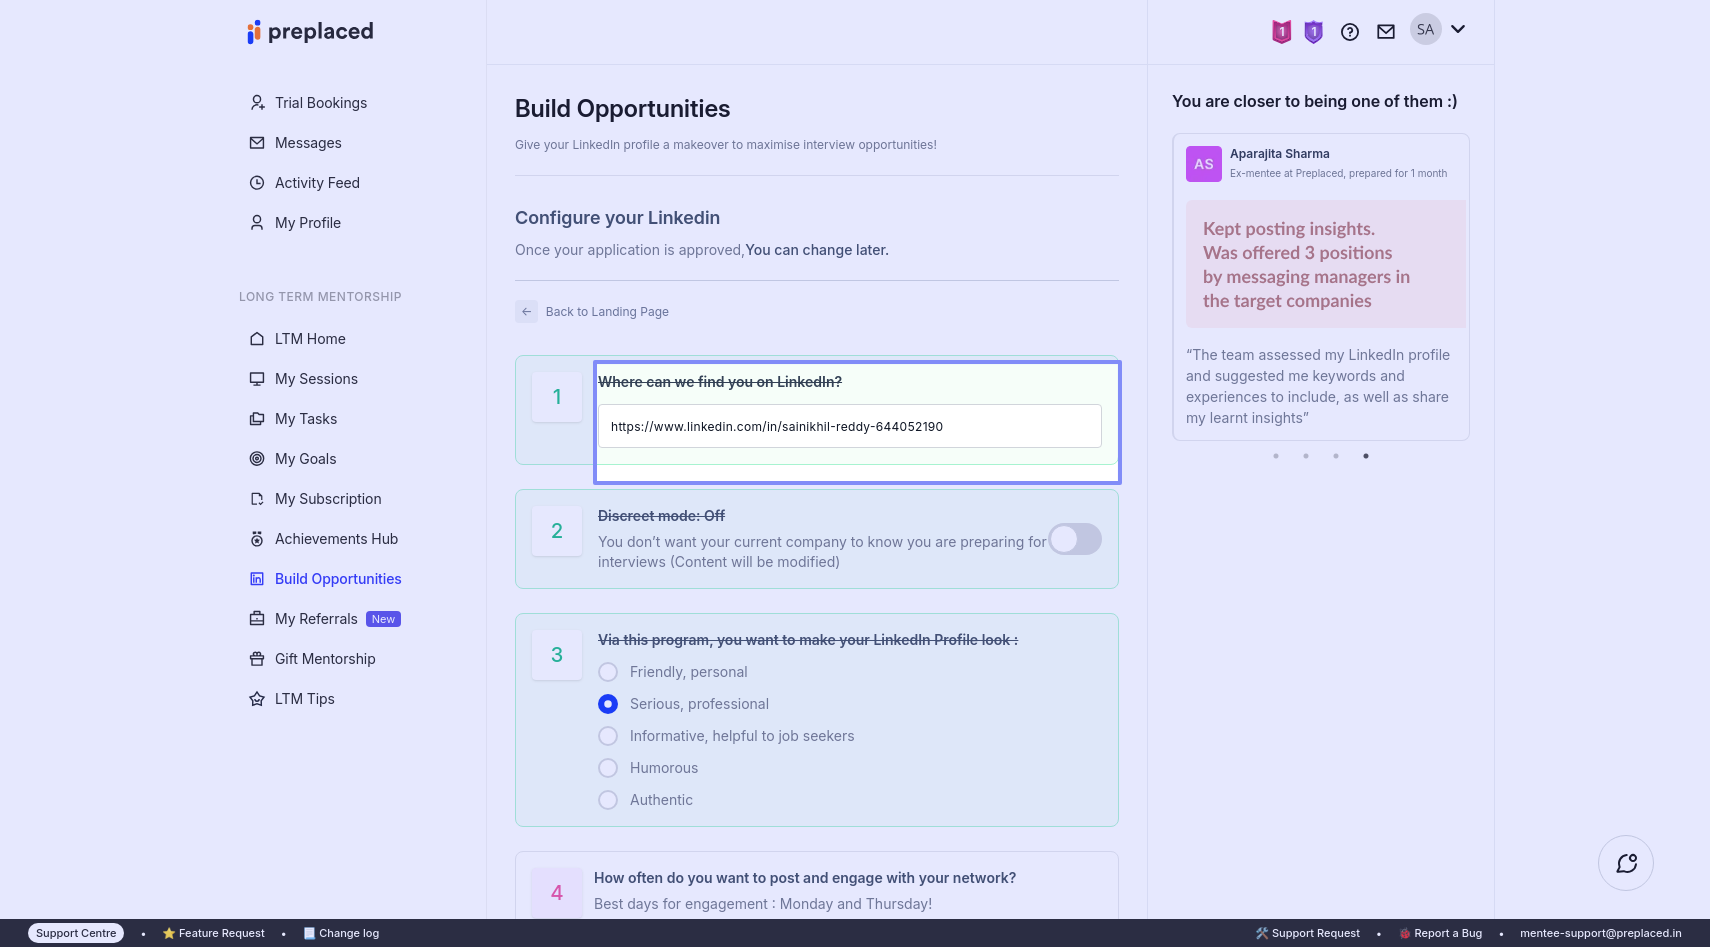Select the Friendly, personal radio option
This screenshot has height=947, width=1710.
point(608,672)
